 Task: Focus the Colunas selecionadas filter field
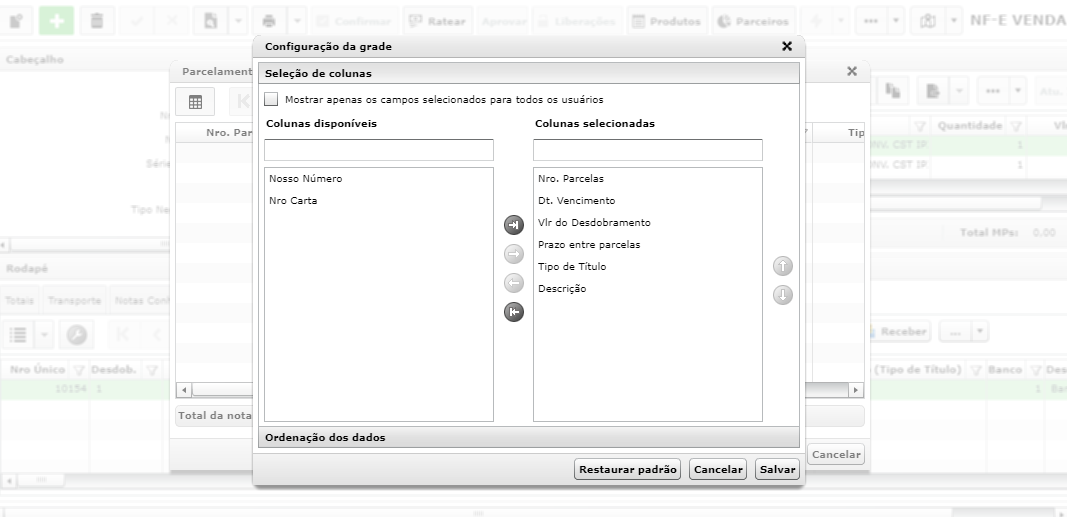point(648,150)
